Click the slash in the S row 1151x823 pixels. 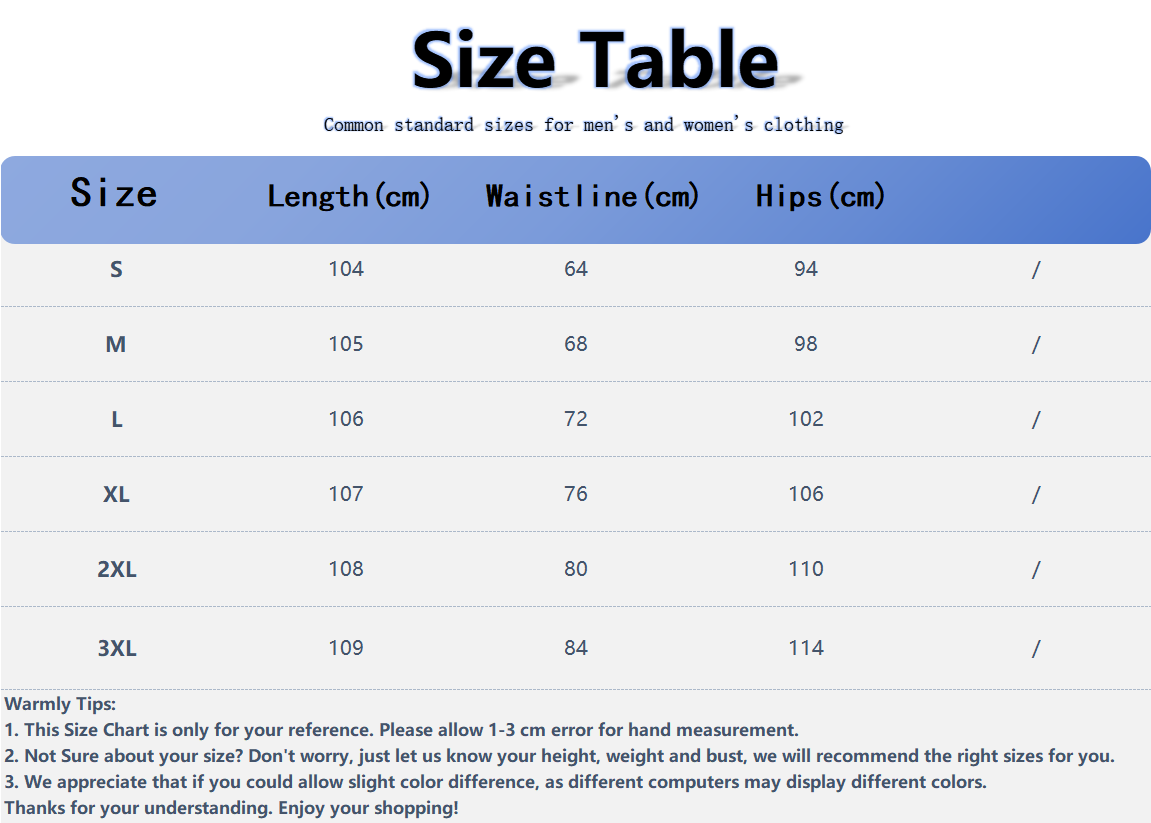(x=1036, y=269)
